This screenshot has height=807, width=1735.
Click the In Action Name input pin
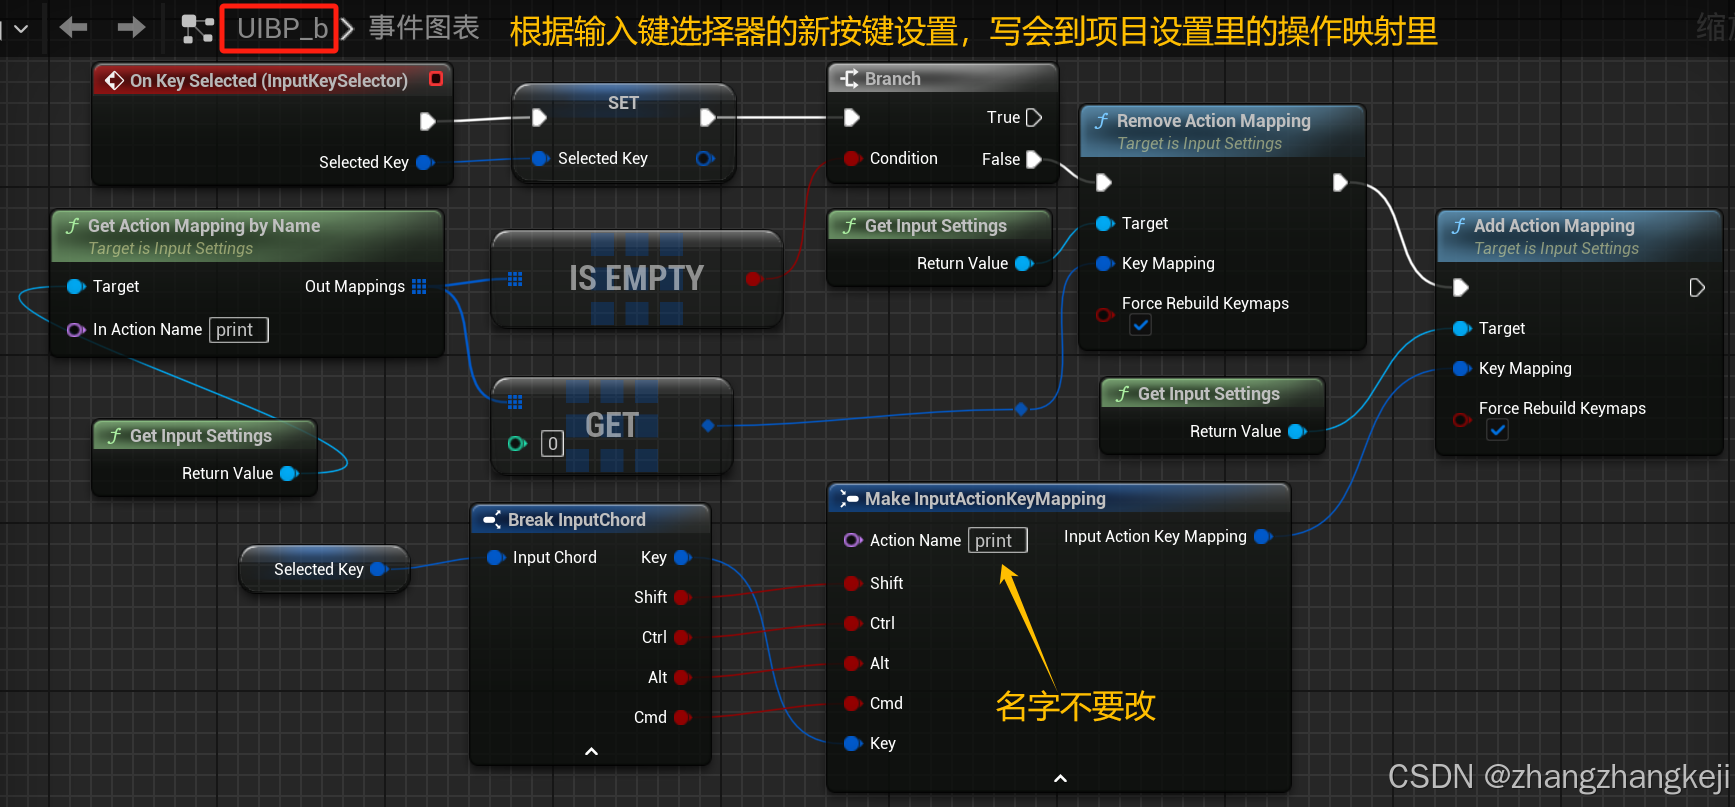pos(75,329)
